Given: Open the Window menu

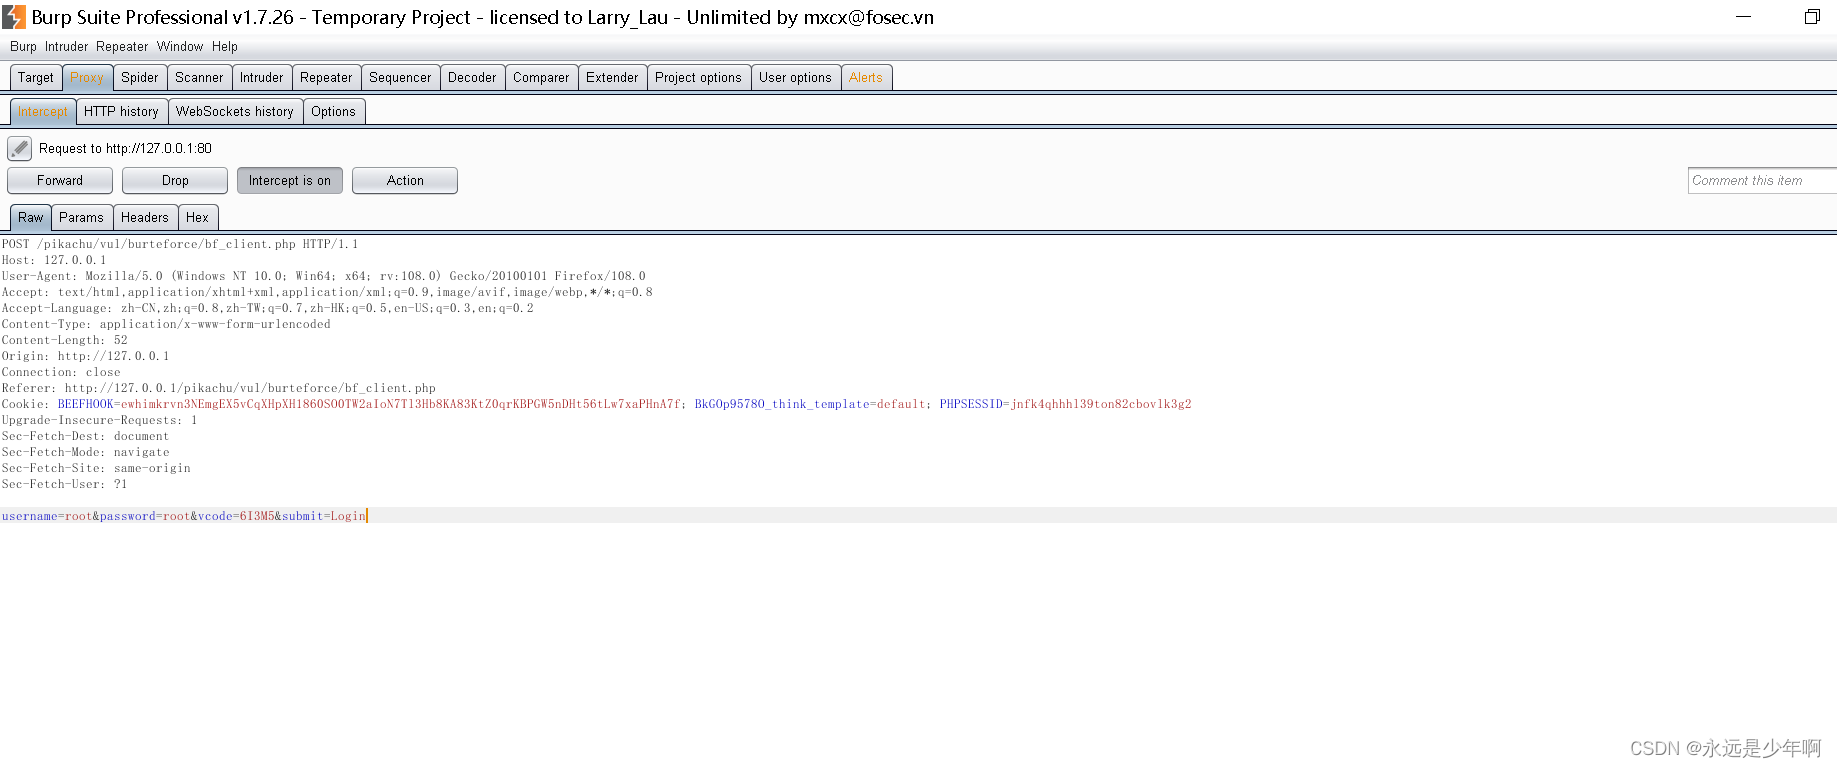Looking at the screenshot, I should (x=180, y=47).
